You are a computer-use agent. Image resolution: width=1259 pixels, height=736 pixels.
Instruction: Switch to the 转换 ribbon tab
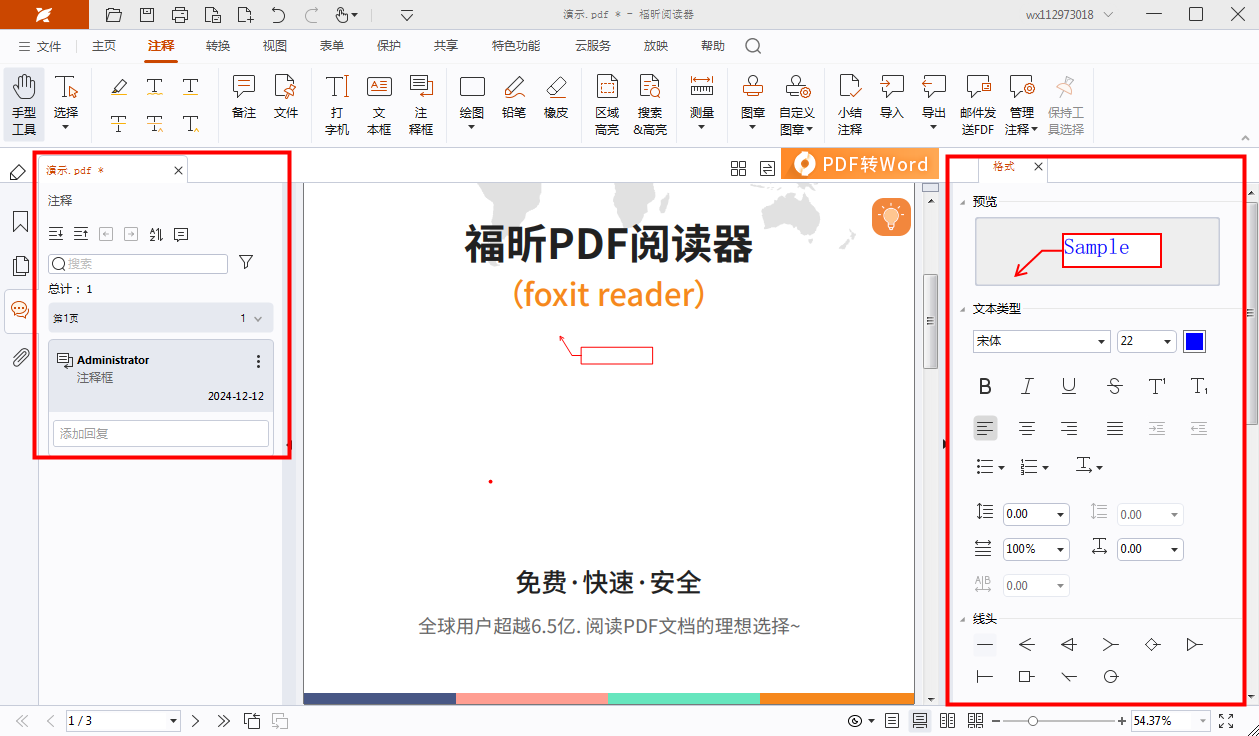point(218,46)
